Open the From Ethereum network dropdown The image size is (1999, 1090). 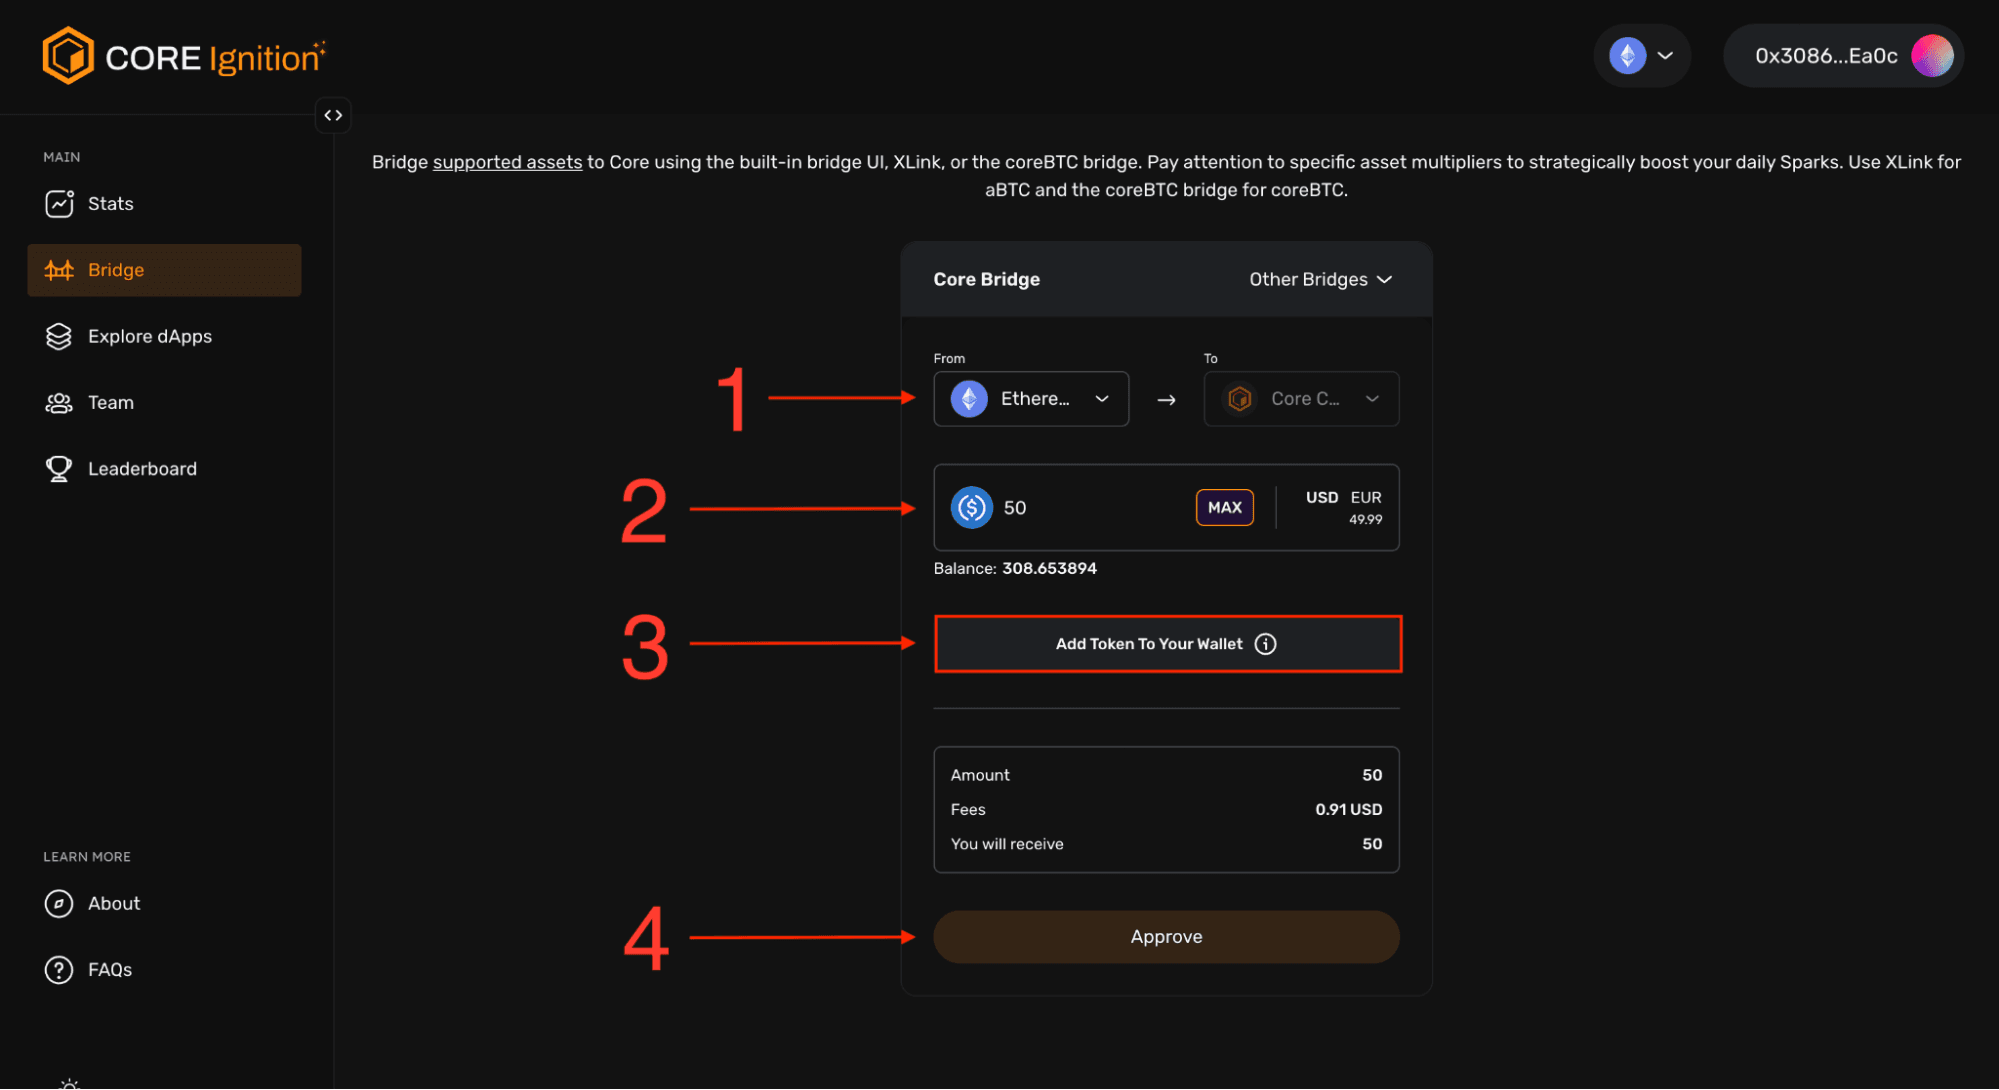(1030, 399)
